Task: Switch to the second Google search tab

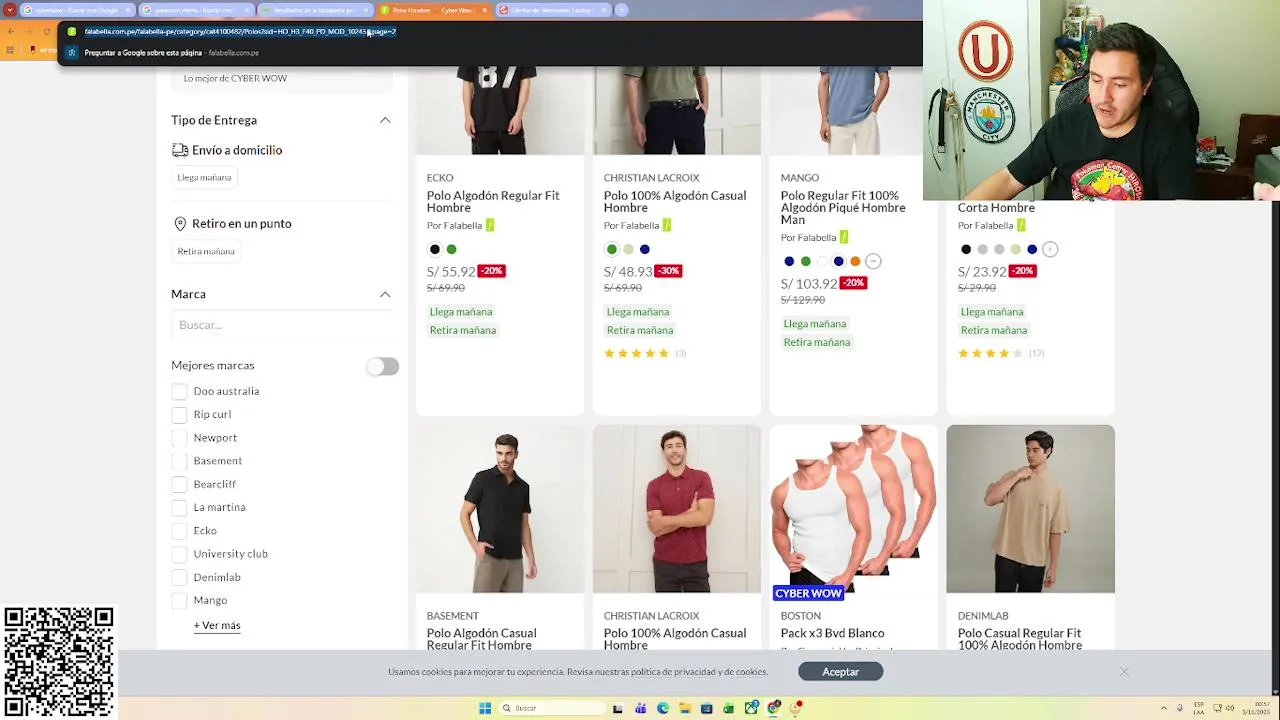Action: click(x=195, y=10)
